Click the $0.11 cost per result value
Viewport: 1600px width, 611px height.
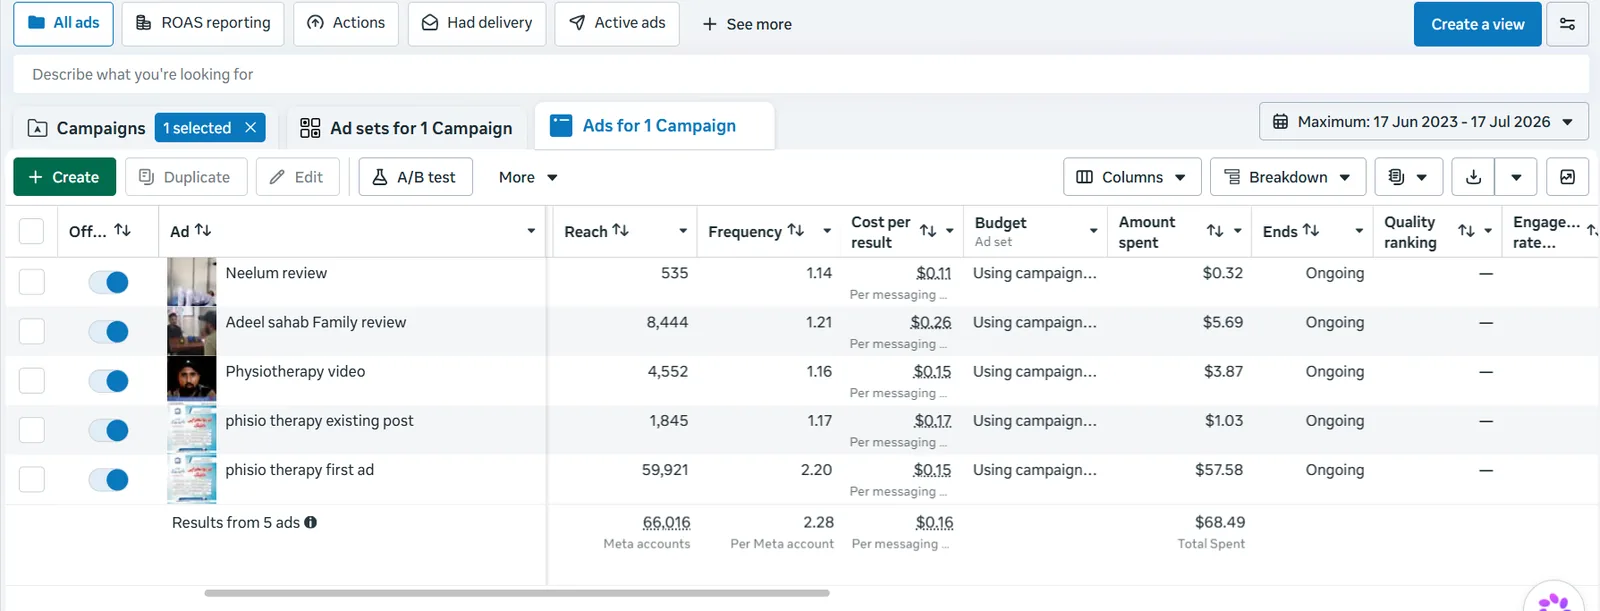click(933, 273)
